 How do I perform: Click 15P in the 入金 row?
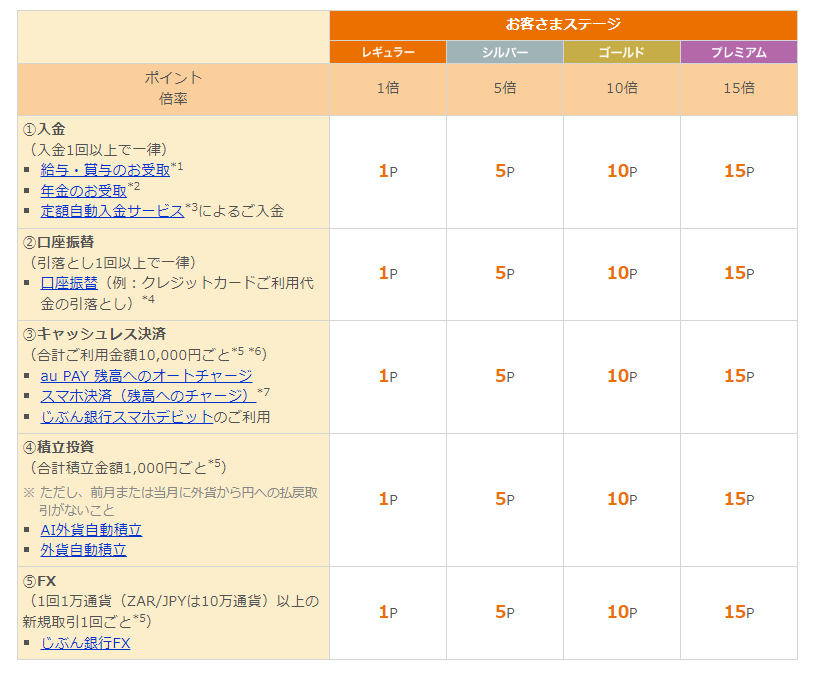(739, 171)
